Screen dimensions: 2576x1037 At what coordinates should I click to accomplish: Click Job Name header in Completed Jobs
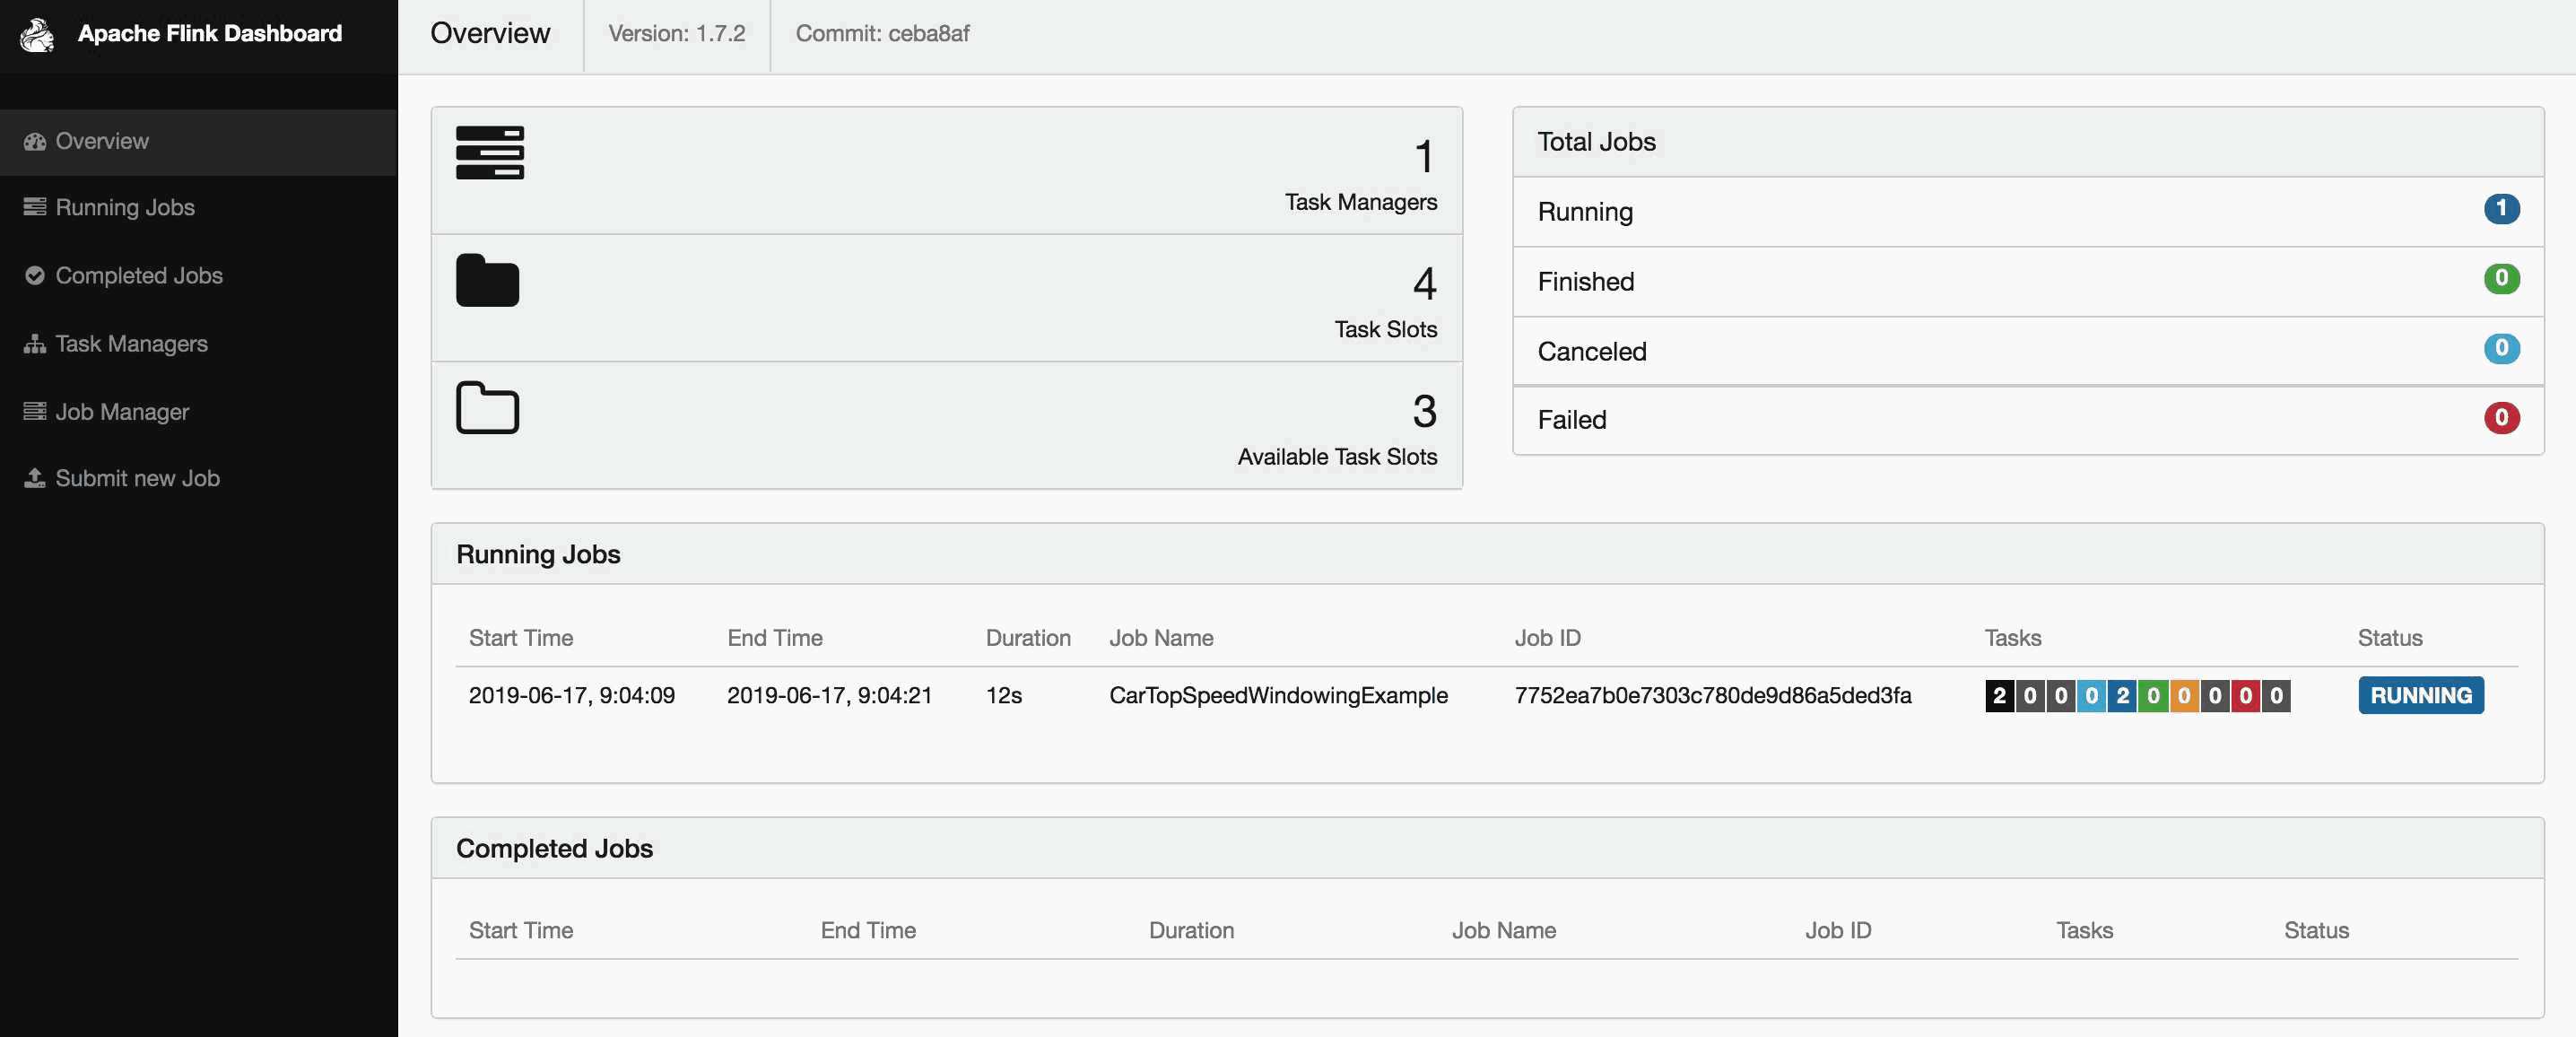[1504, 931]
